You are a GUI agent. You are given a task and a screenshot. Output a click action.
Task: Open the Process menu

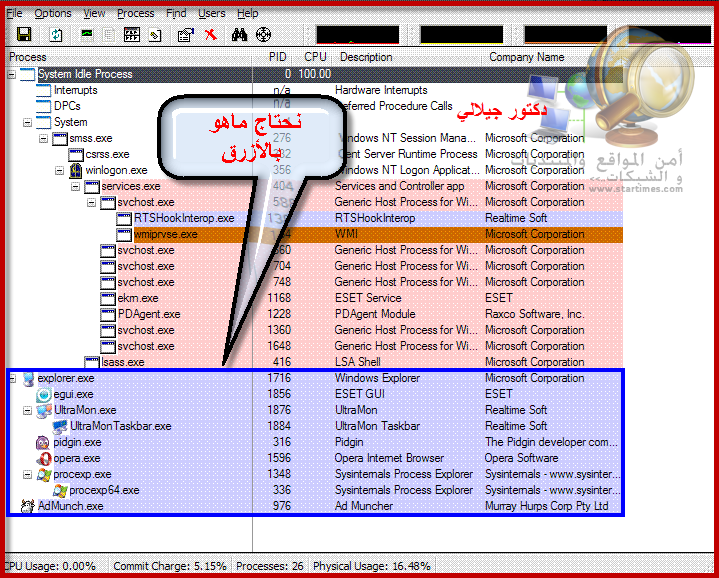tap(136, 13)
